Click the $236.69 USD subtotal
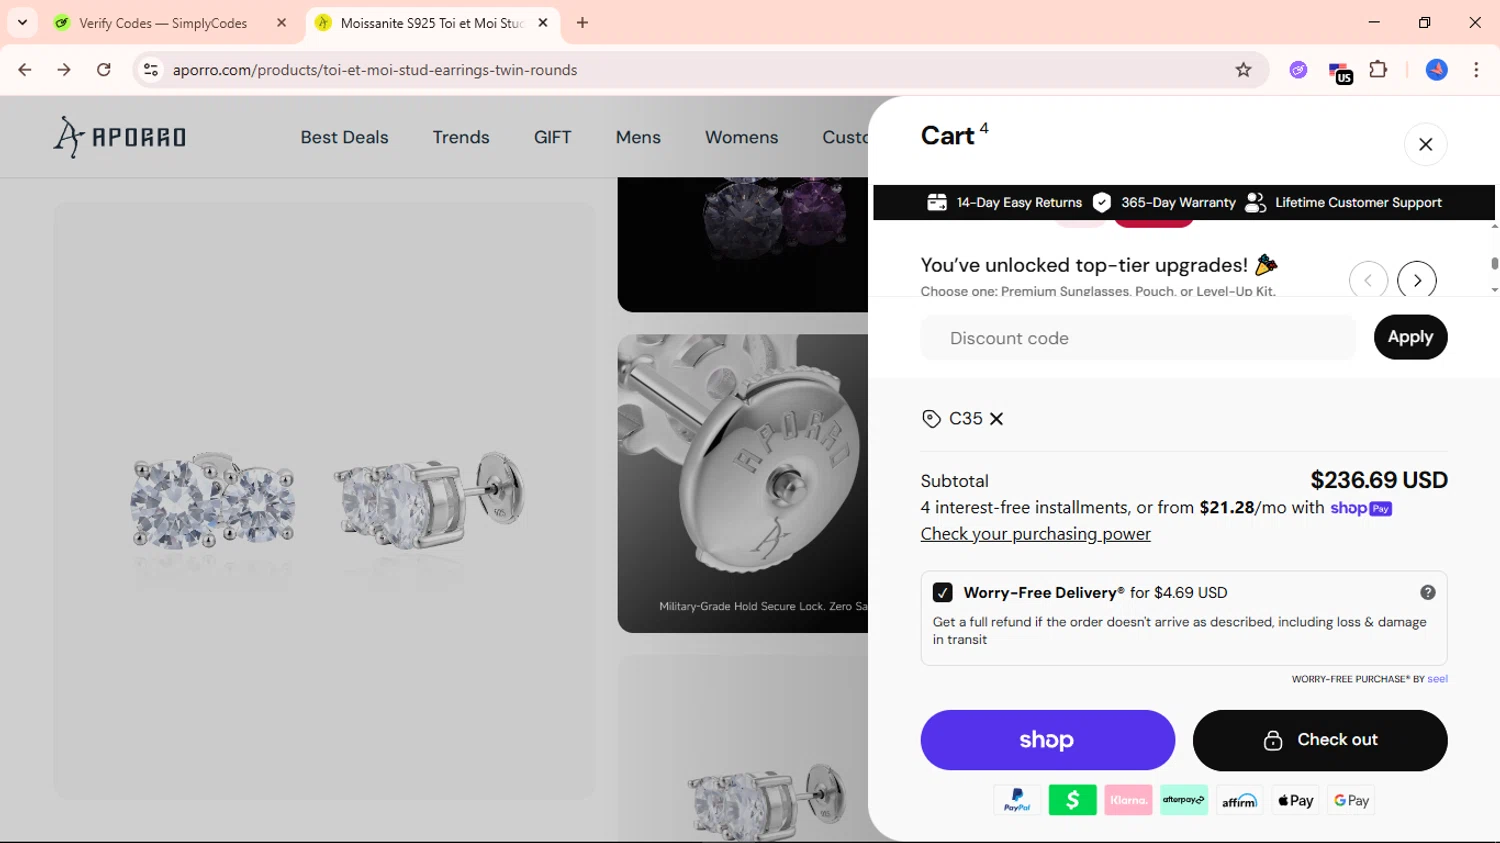The height and width of the screenshot is (843, 1500). coord(1379,481)
